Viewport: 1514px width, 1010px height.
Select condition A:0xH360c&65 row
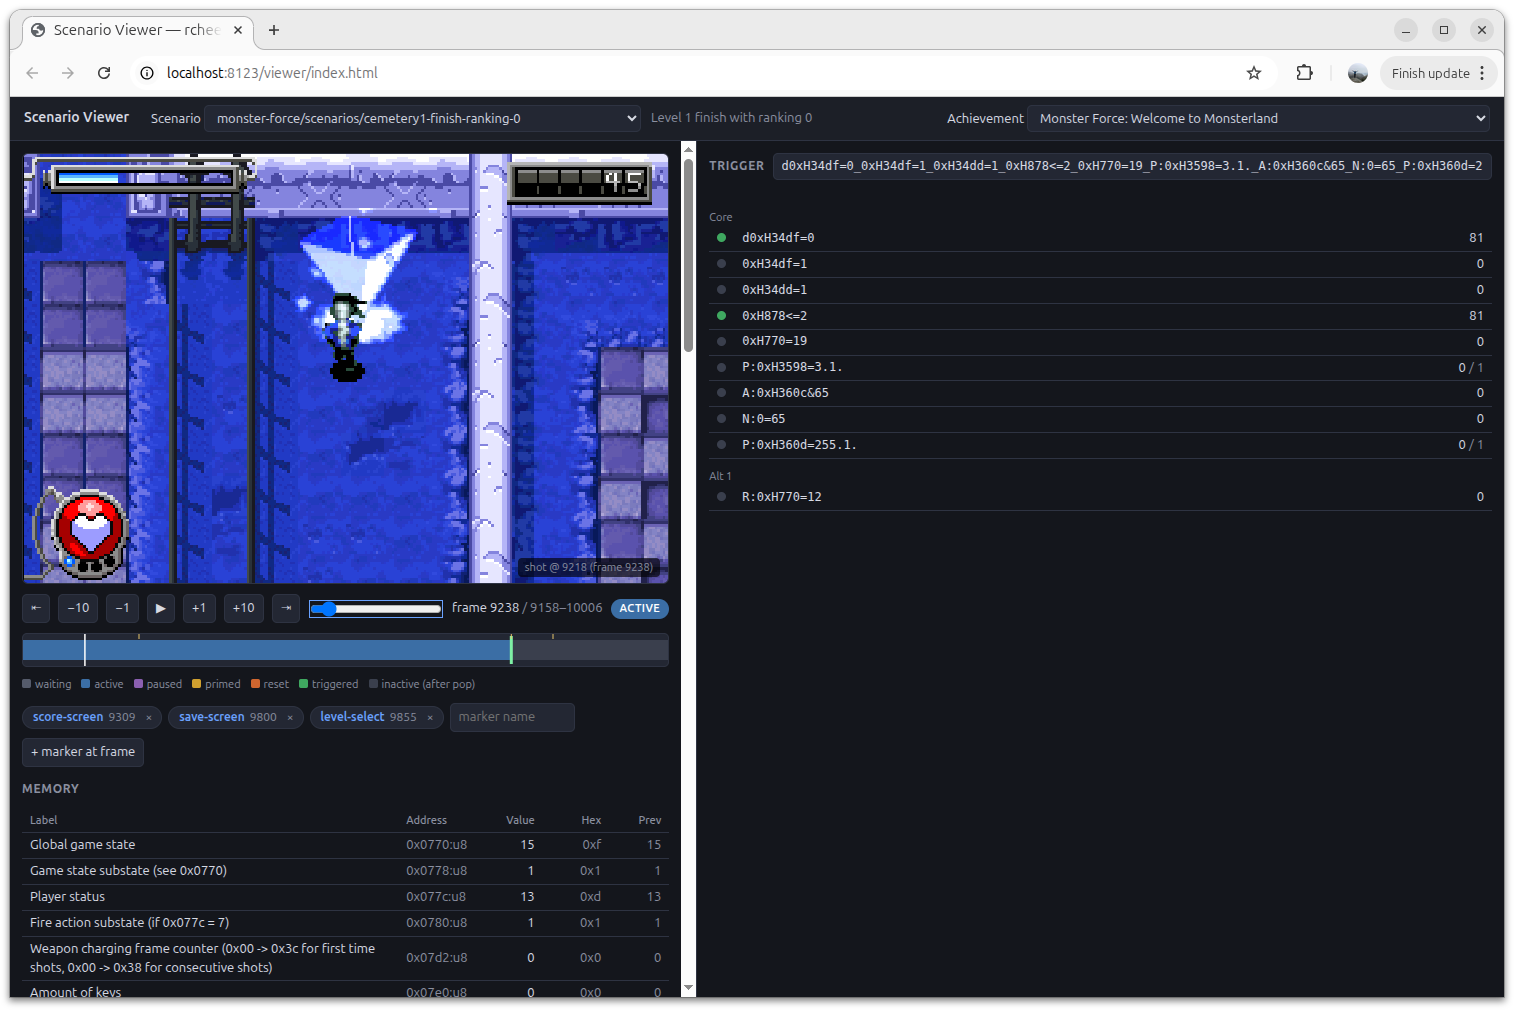pos(1100,393)
